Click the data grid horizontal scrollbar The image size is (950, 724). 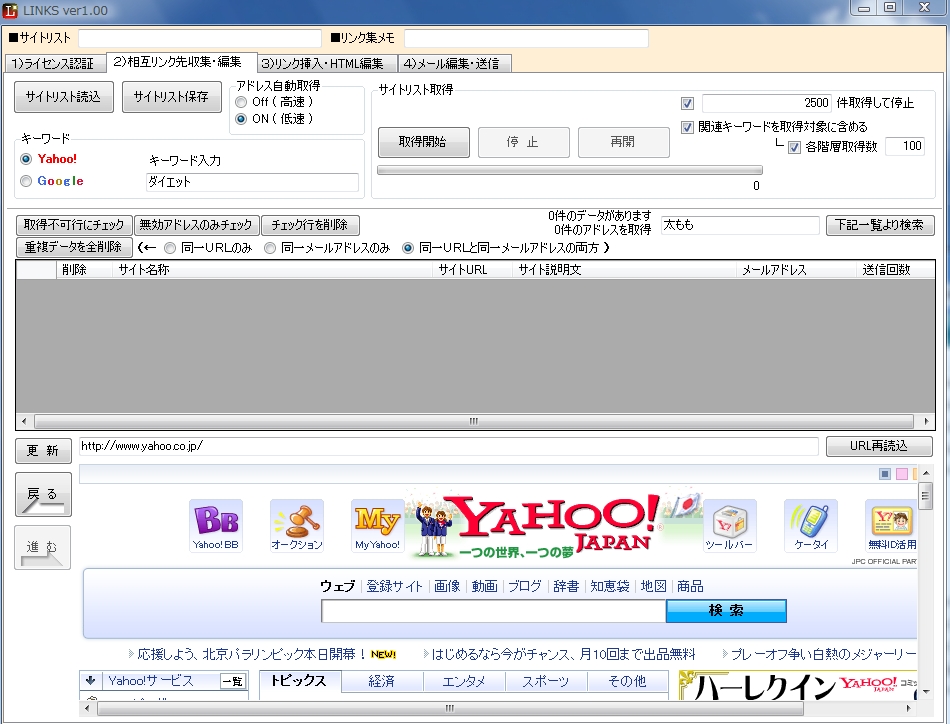click(474, 421)
